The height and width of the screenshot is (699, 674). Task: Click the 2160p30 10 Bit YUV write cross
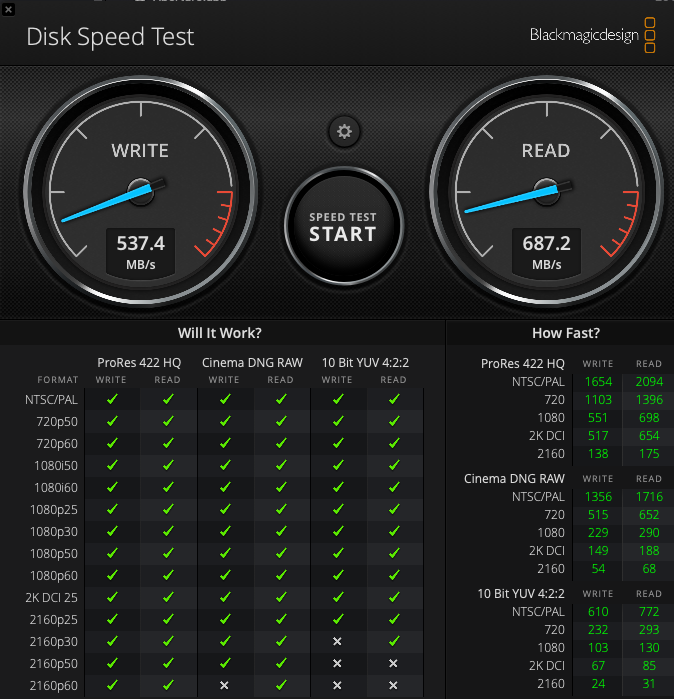tap(337, 641)
